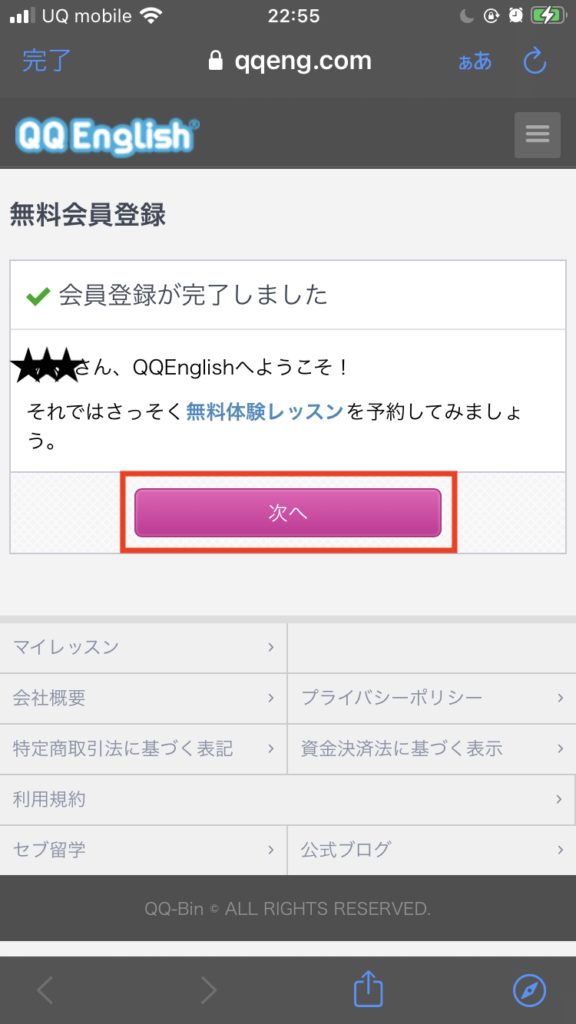Follow the 無料体験レッスン link
Screen dimensions: 576x1024
click(x=264, y=411)
